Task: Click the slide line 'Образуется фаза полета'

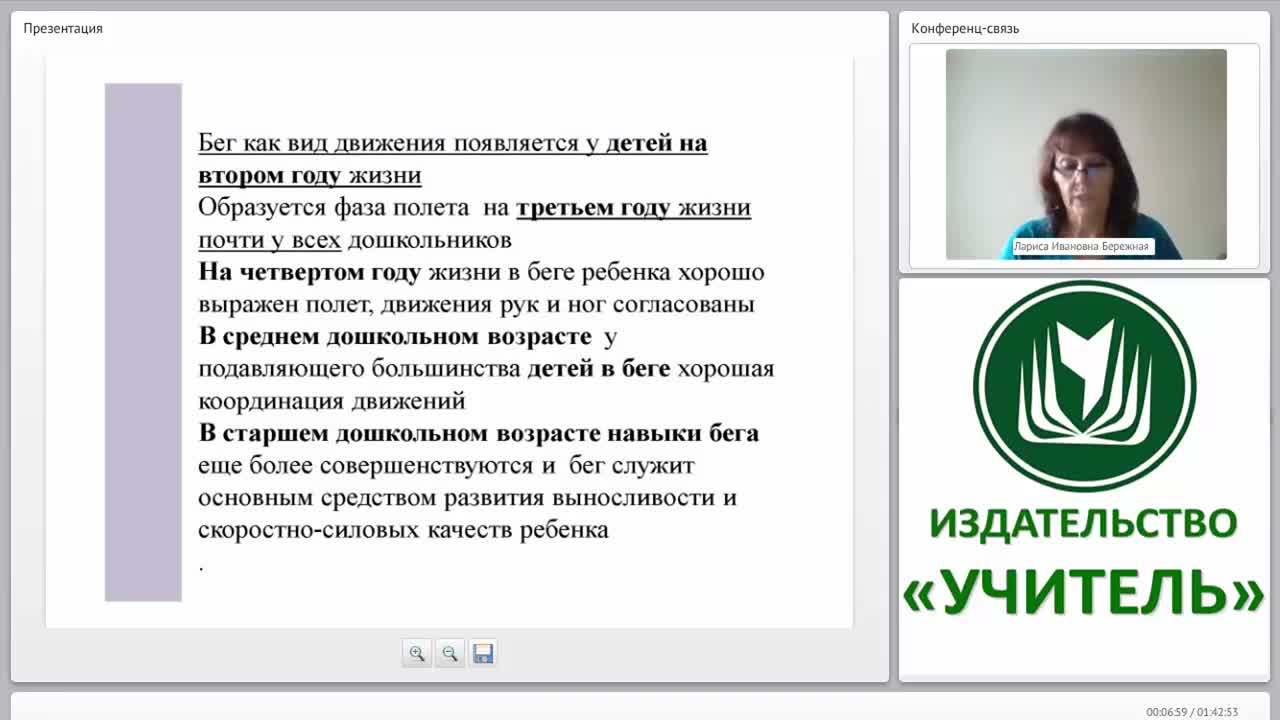Action: pyautogui.click(x=475, y=207)
